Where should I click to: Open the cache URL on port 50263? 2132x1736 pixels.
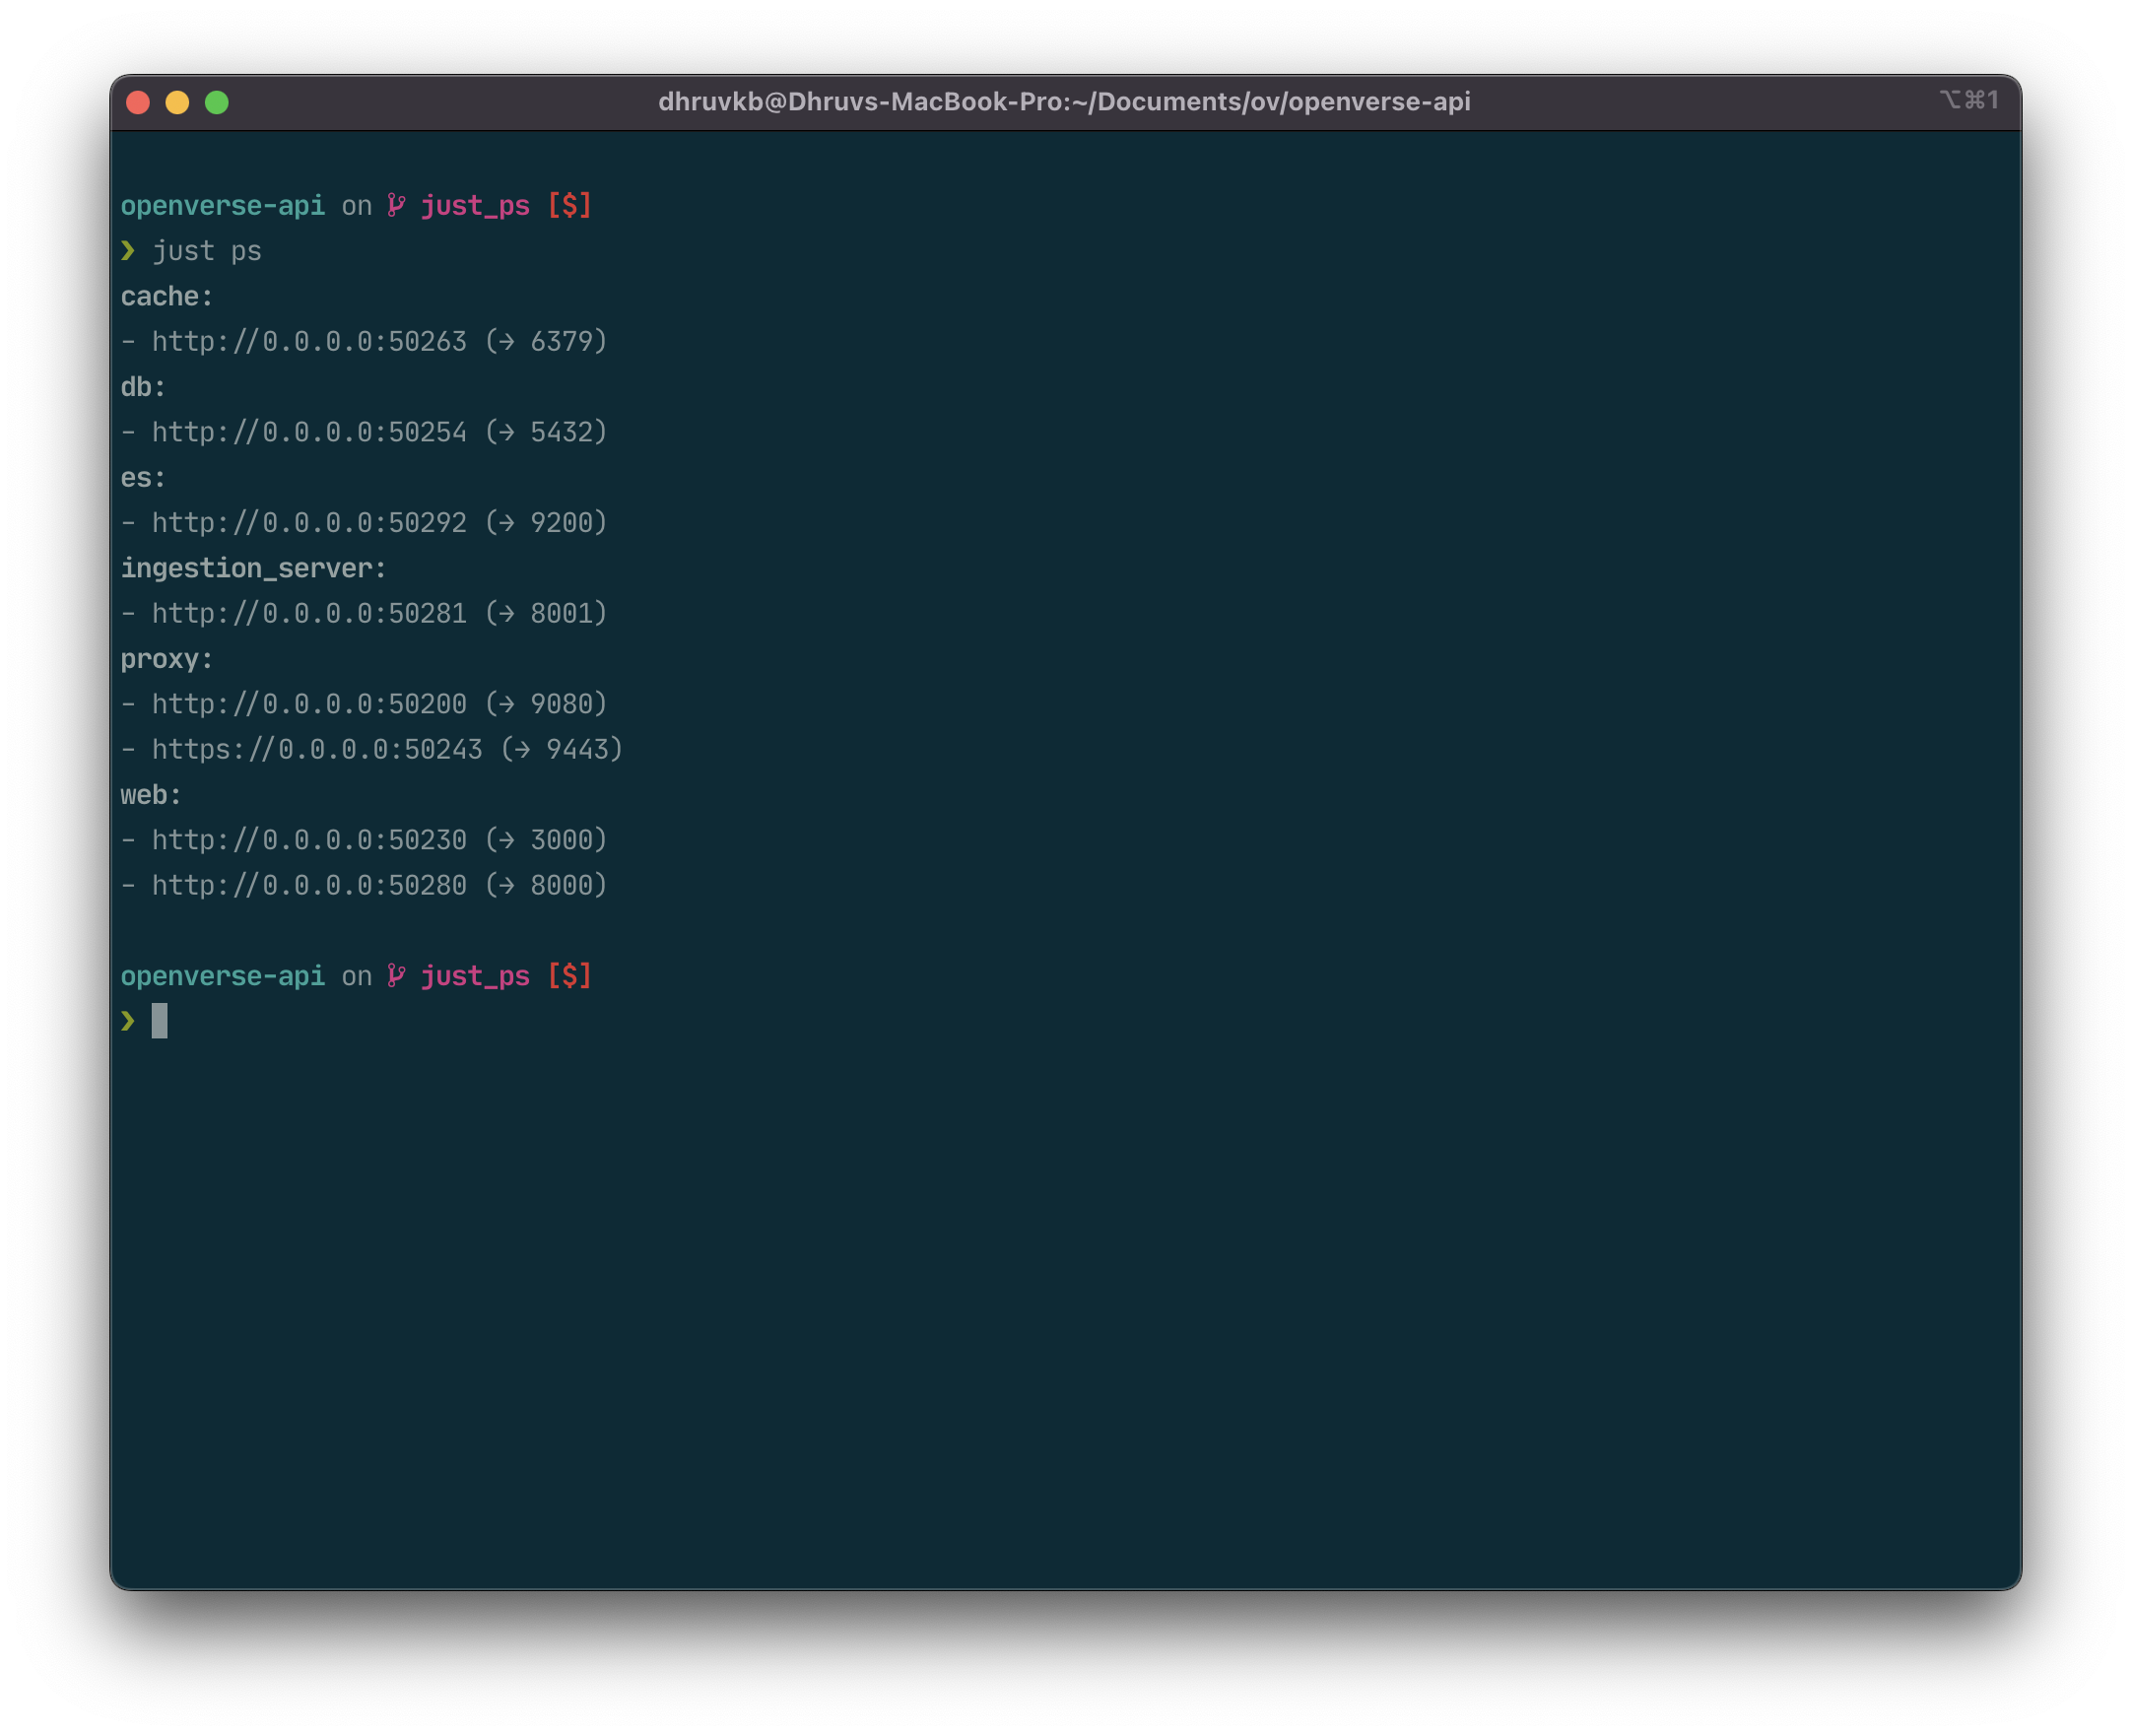point(309,341)
